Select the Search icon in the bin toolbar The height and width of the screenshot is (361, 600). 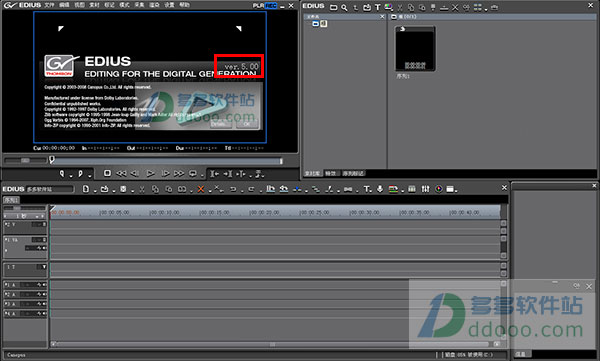[x=344, y=7]
